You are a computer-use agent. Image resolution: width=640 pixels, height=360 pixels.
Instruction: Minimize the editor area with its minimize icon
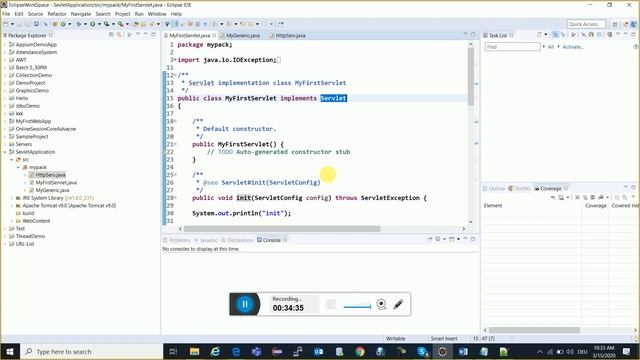tap(465, 35)
